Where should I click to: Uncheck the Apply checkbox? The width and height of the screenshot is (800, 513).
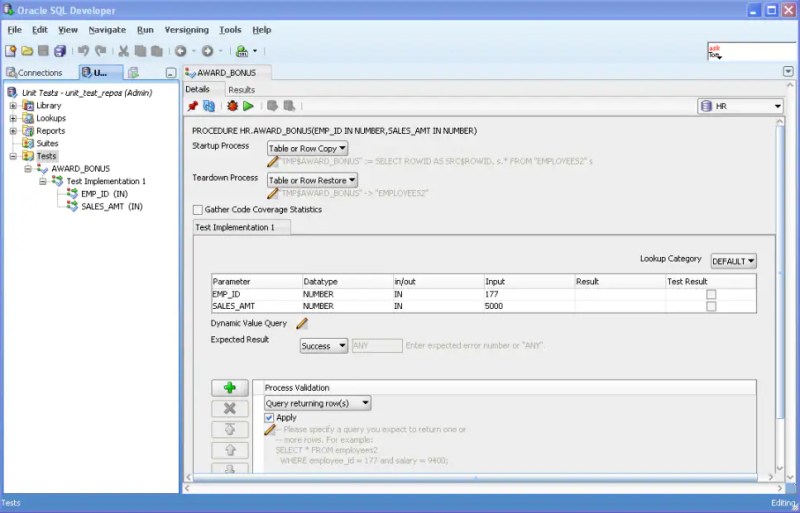pyautogui.click(x=269, y=418)
